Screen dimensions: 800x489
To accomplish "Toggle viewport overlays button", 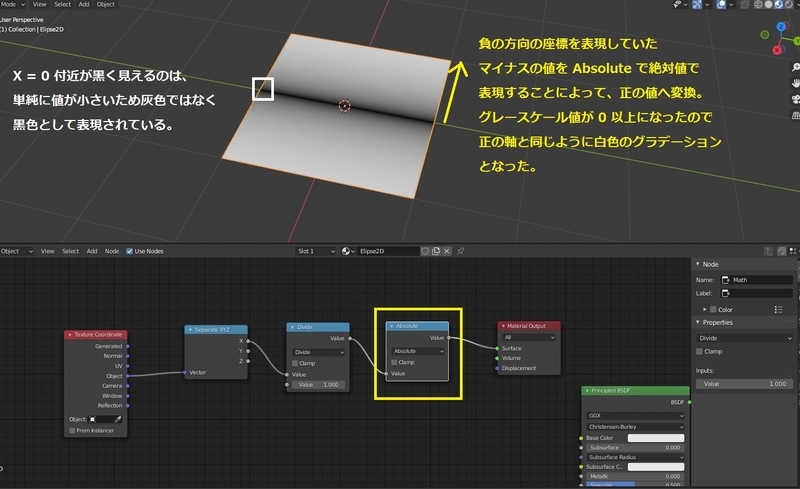I will [x=721, y=4].
